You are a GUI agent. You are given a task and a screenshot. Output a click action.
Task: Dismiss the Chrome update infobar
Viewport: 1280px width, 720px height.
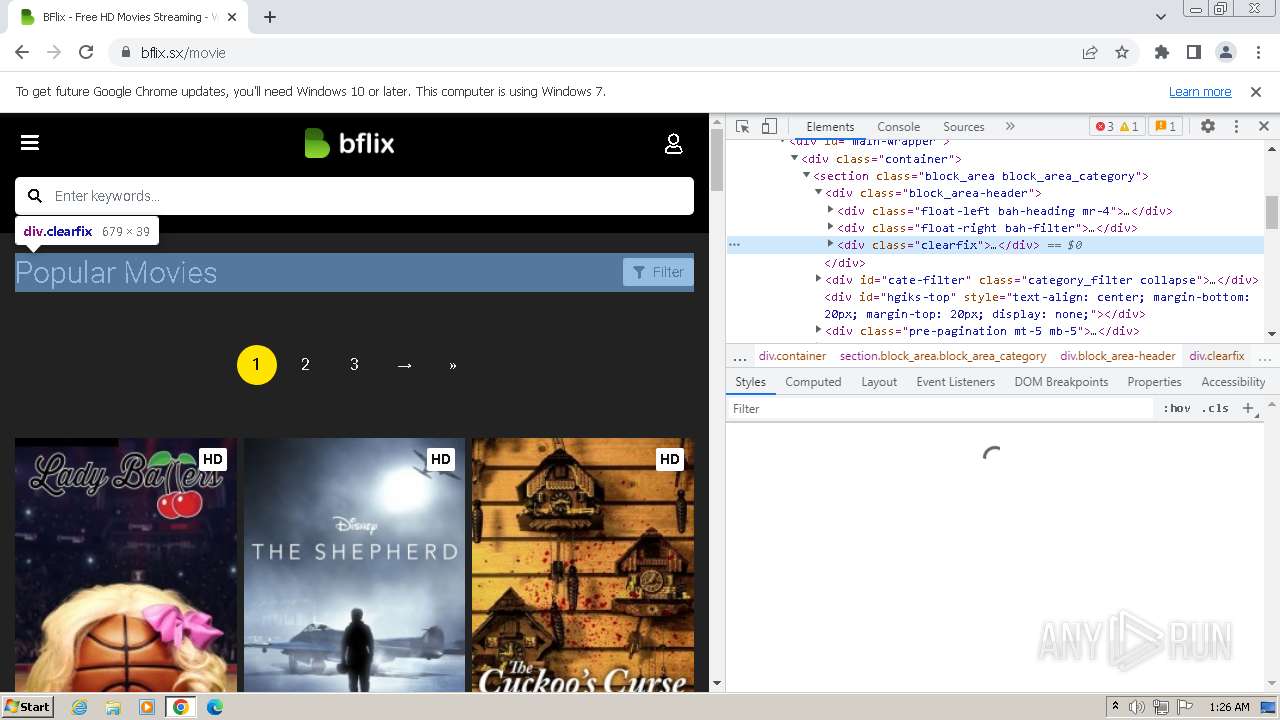coord(1256,92)
